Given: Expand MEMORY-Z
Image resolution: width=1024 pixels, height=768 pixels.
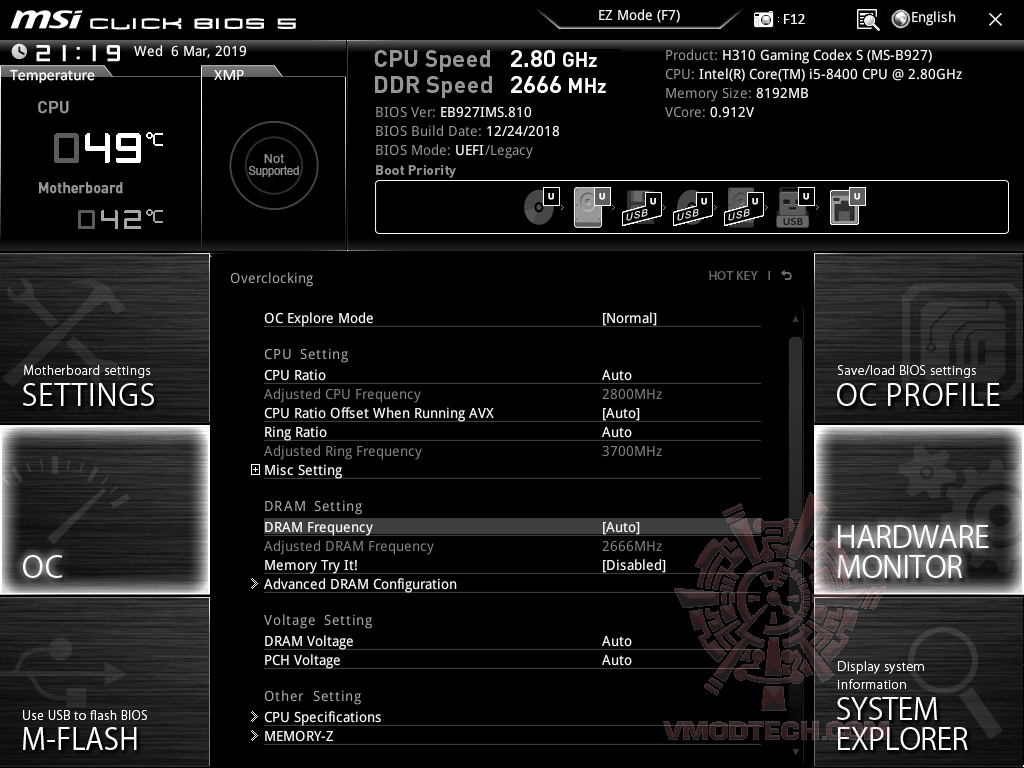Looking at the screenshot, I should pyautogui.click(x=254, y=735).
